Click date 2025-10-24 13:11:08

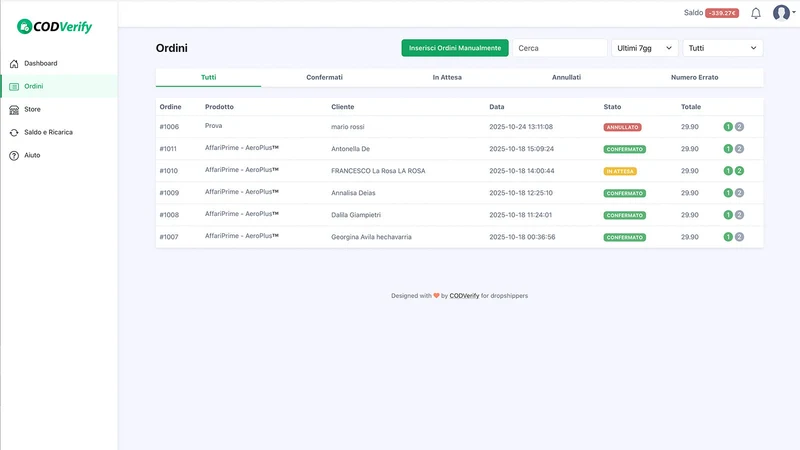point(521,127)
